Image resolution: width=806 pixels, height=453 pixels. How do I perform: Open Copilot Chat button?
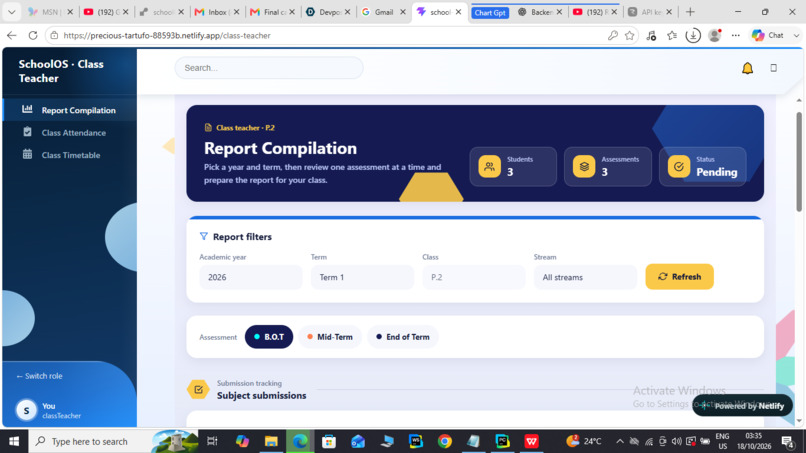[770, 35]
